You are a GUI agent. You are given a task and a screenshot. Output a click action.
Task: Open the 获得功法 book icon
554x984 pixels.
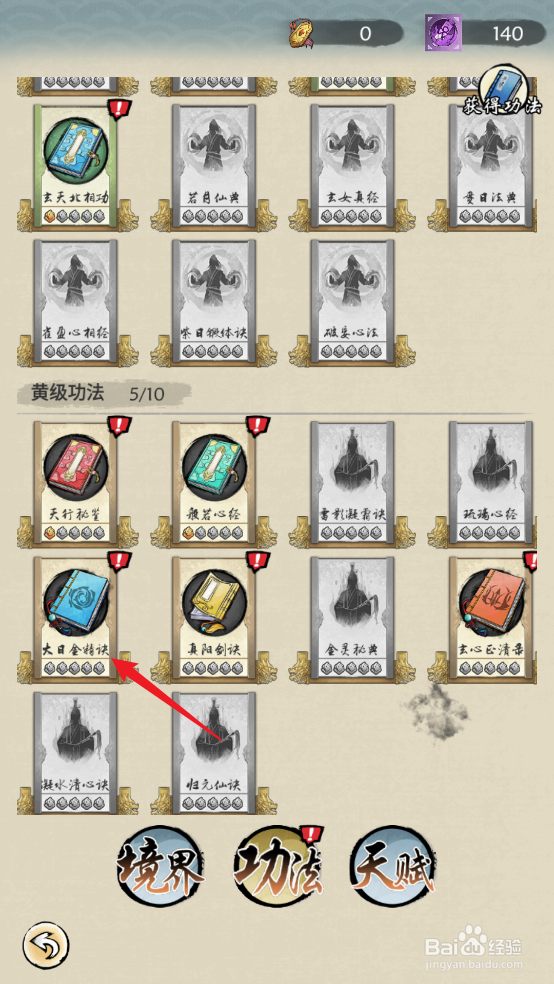point(504,90)
